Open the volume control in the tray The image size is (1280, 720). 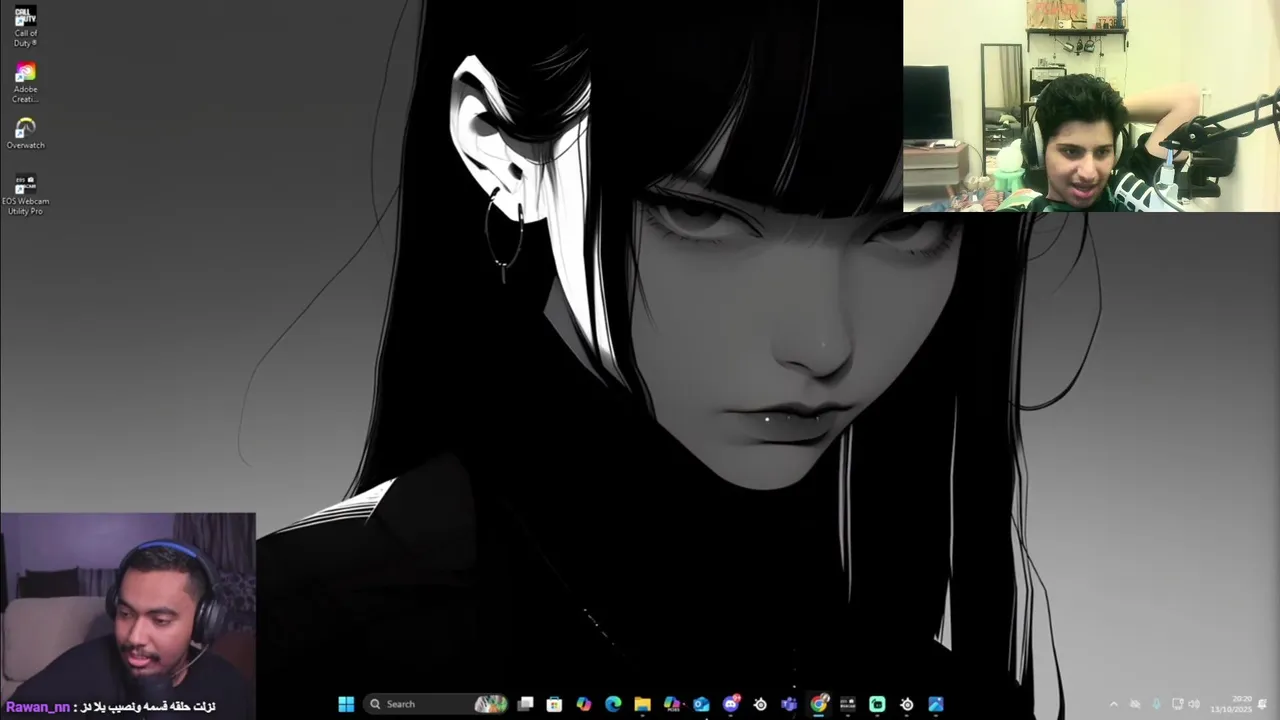[1195, 704]
